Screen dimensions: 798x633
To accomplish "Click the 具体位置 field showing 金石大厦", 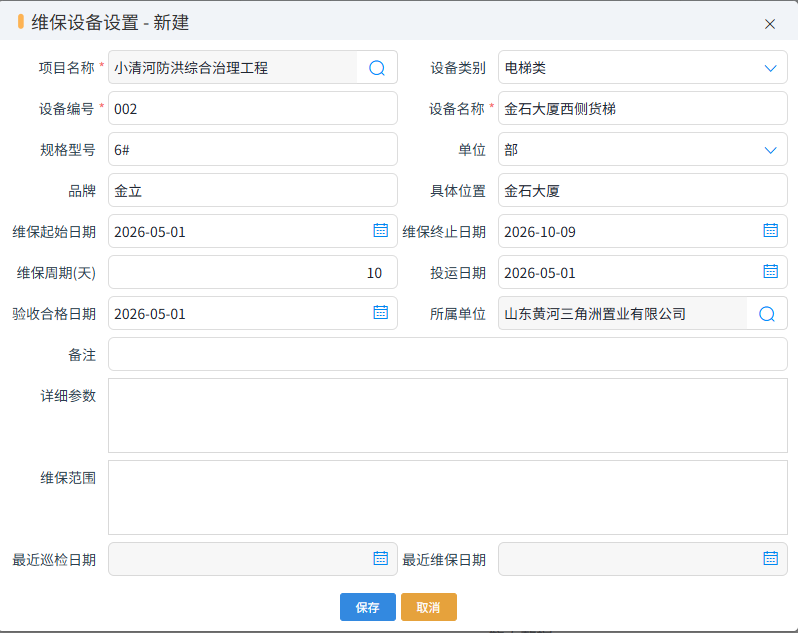I will coord(642,190).
